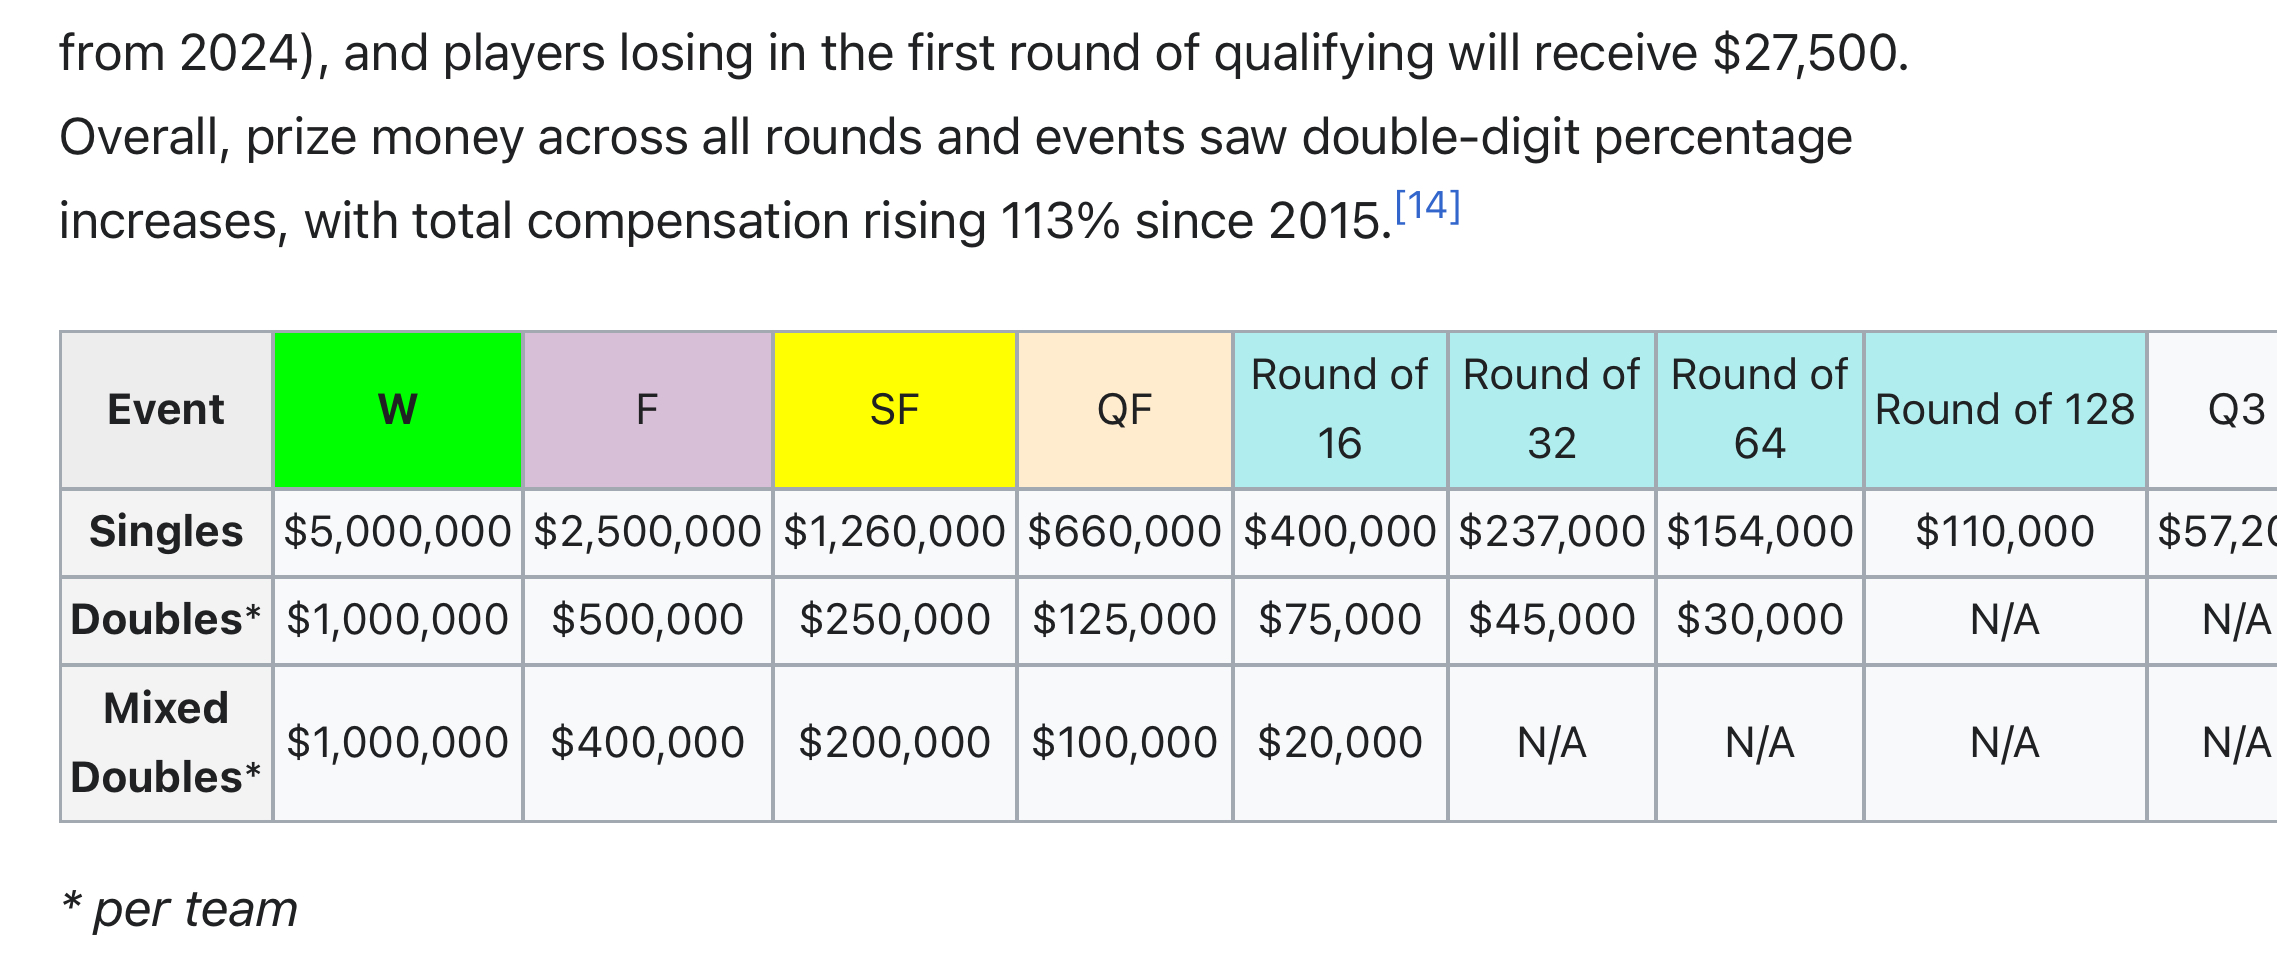Viewport: 2277px width, 979px height.
Task: Click the $500,000 Doubles finalist cell
Action: pyautogui.click(x=647, y=620)
